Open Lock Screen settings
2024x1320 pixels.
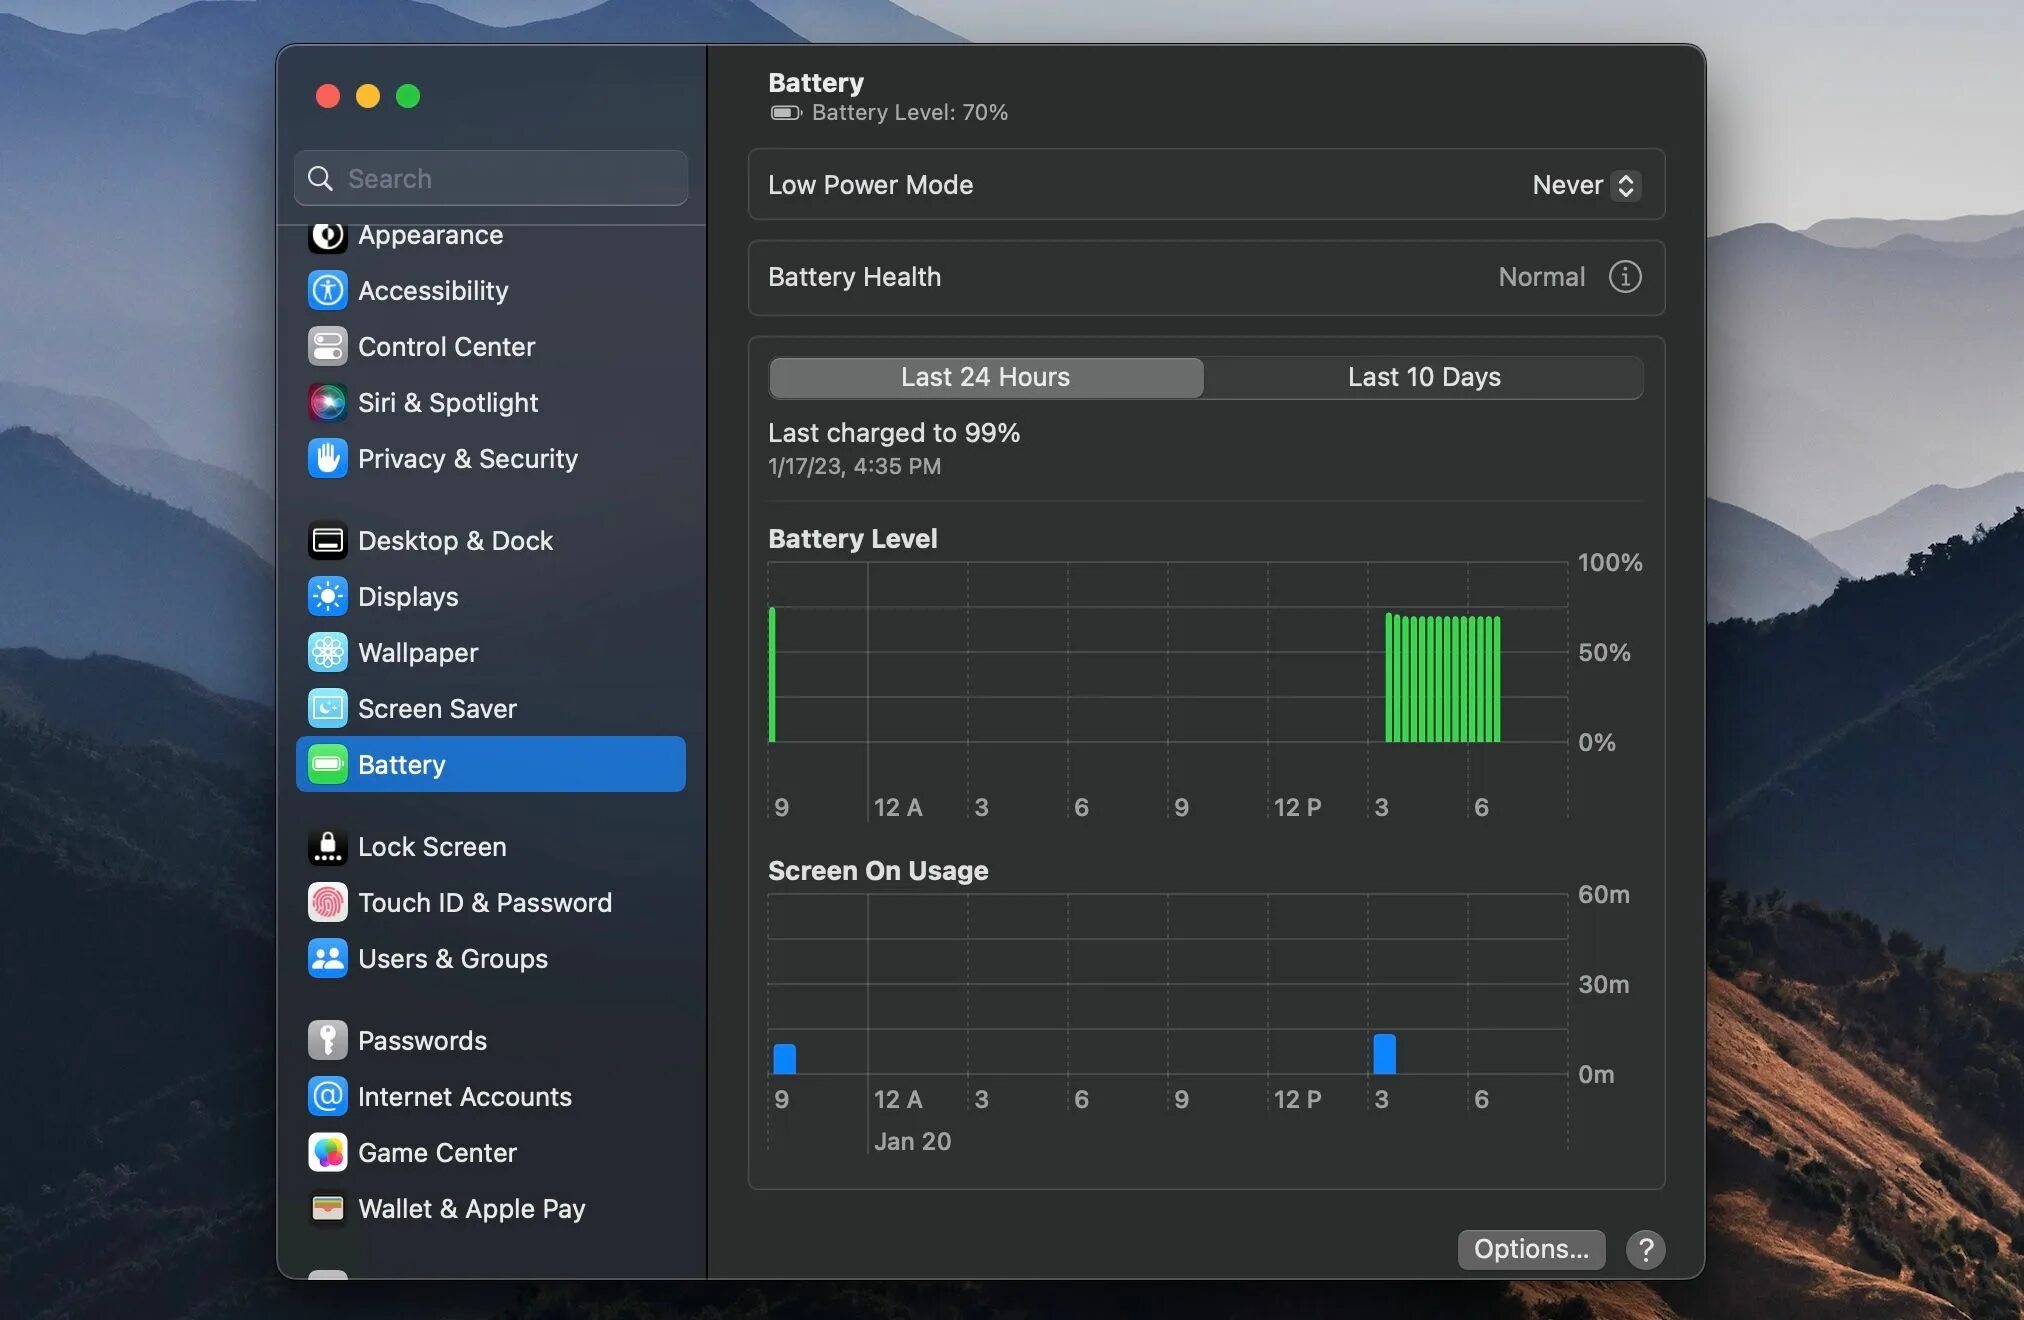pos(432,847)
